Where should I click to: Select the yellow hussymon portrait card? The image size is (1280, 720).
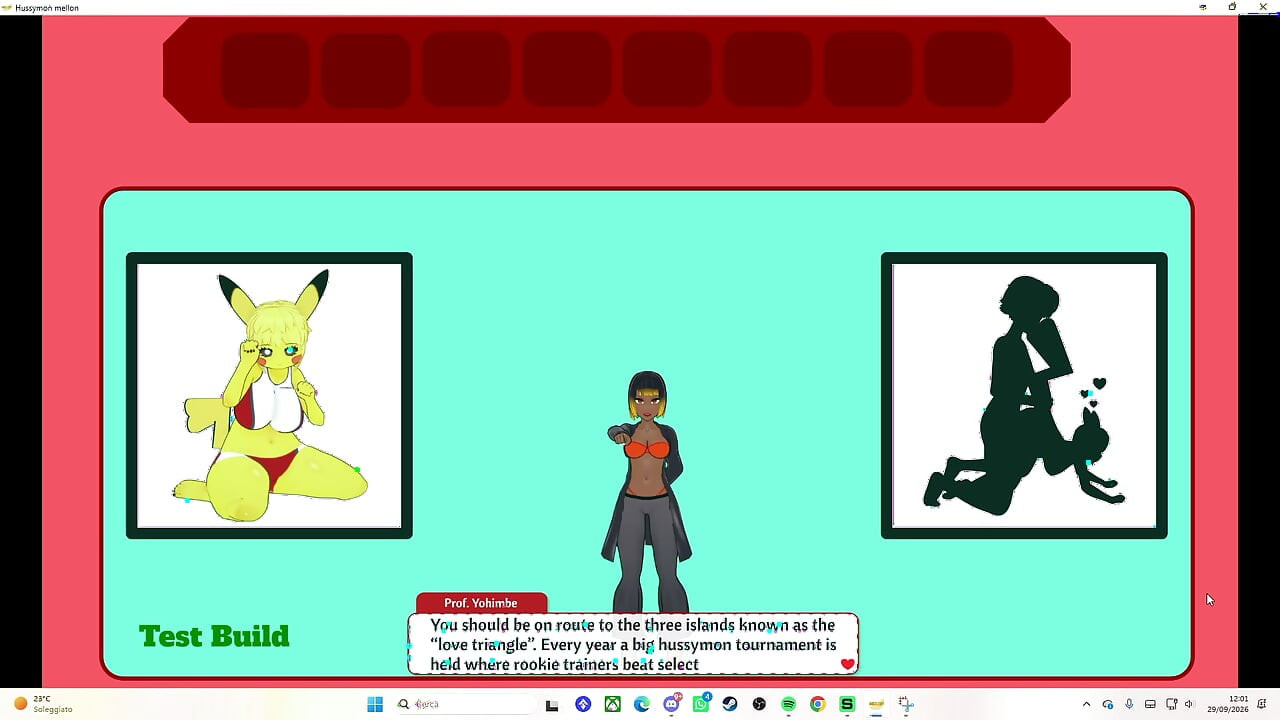(x=269, y=395)
